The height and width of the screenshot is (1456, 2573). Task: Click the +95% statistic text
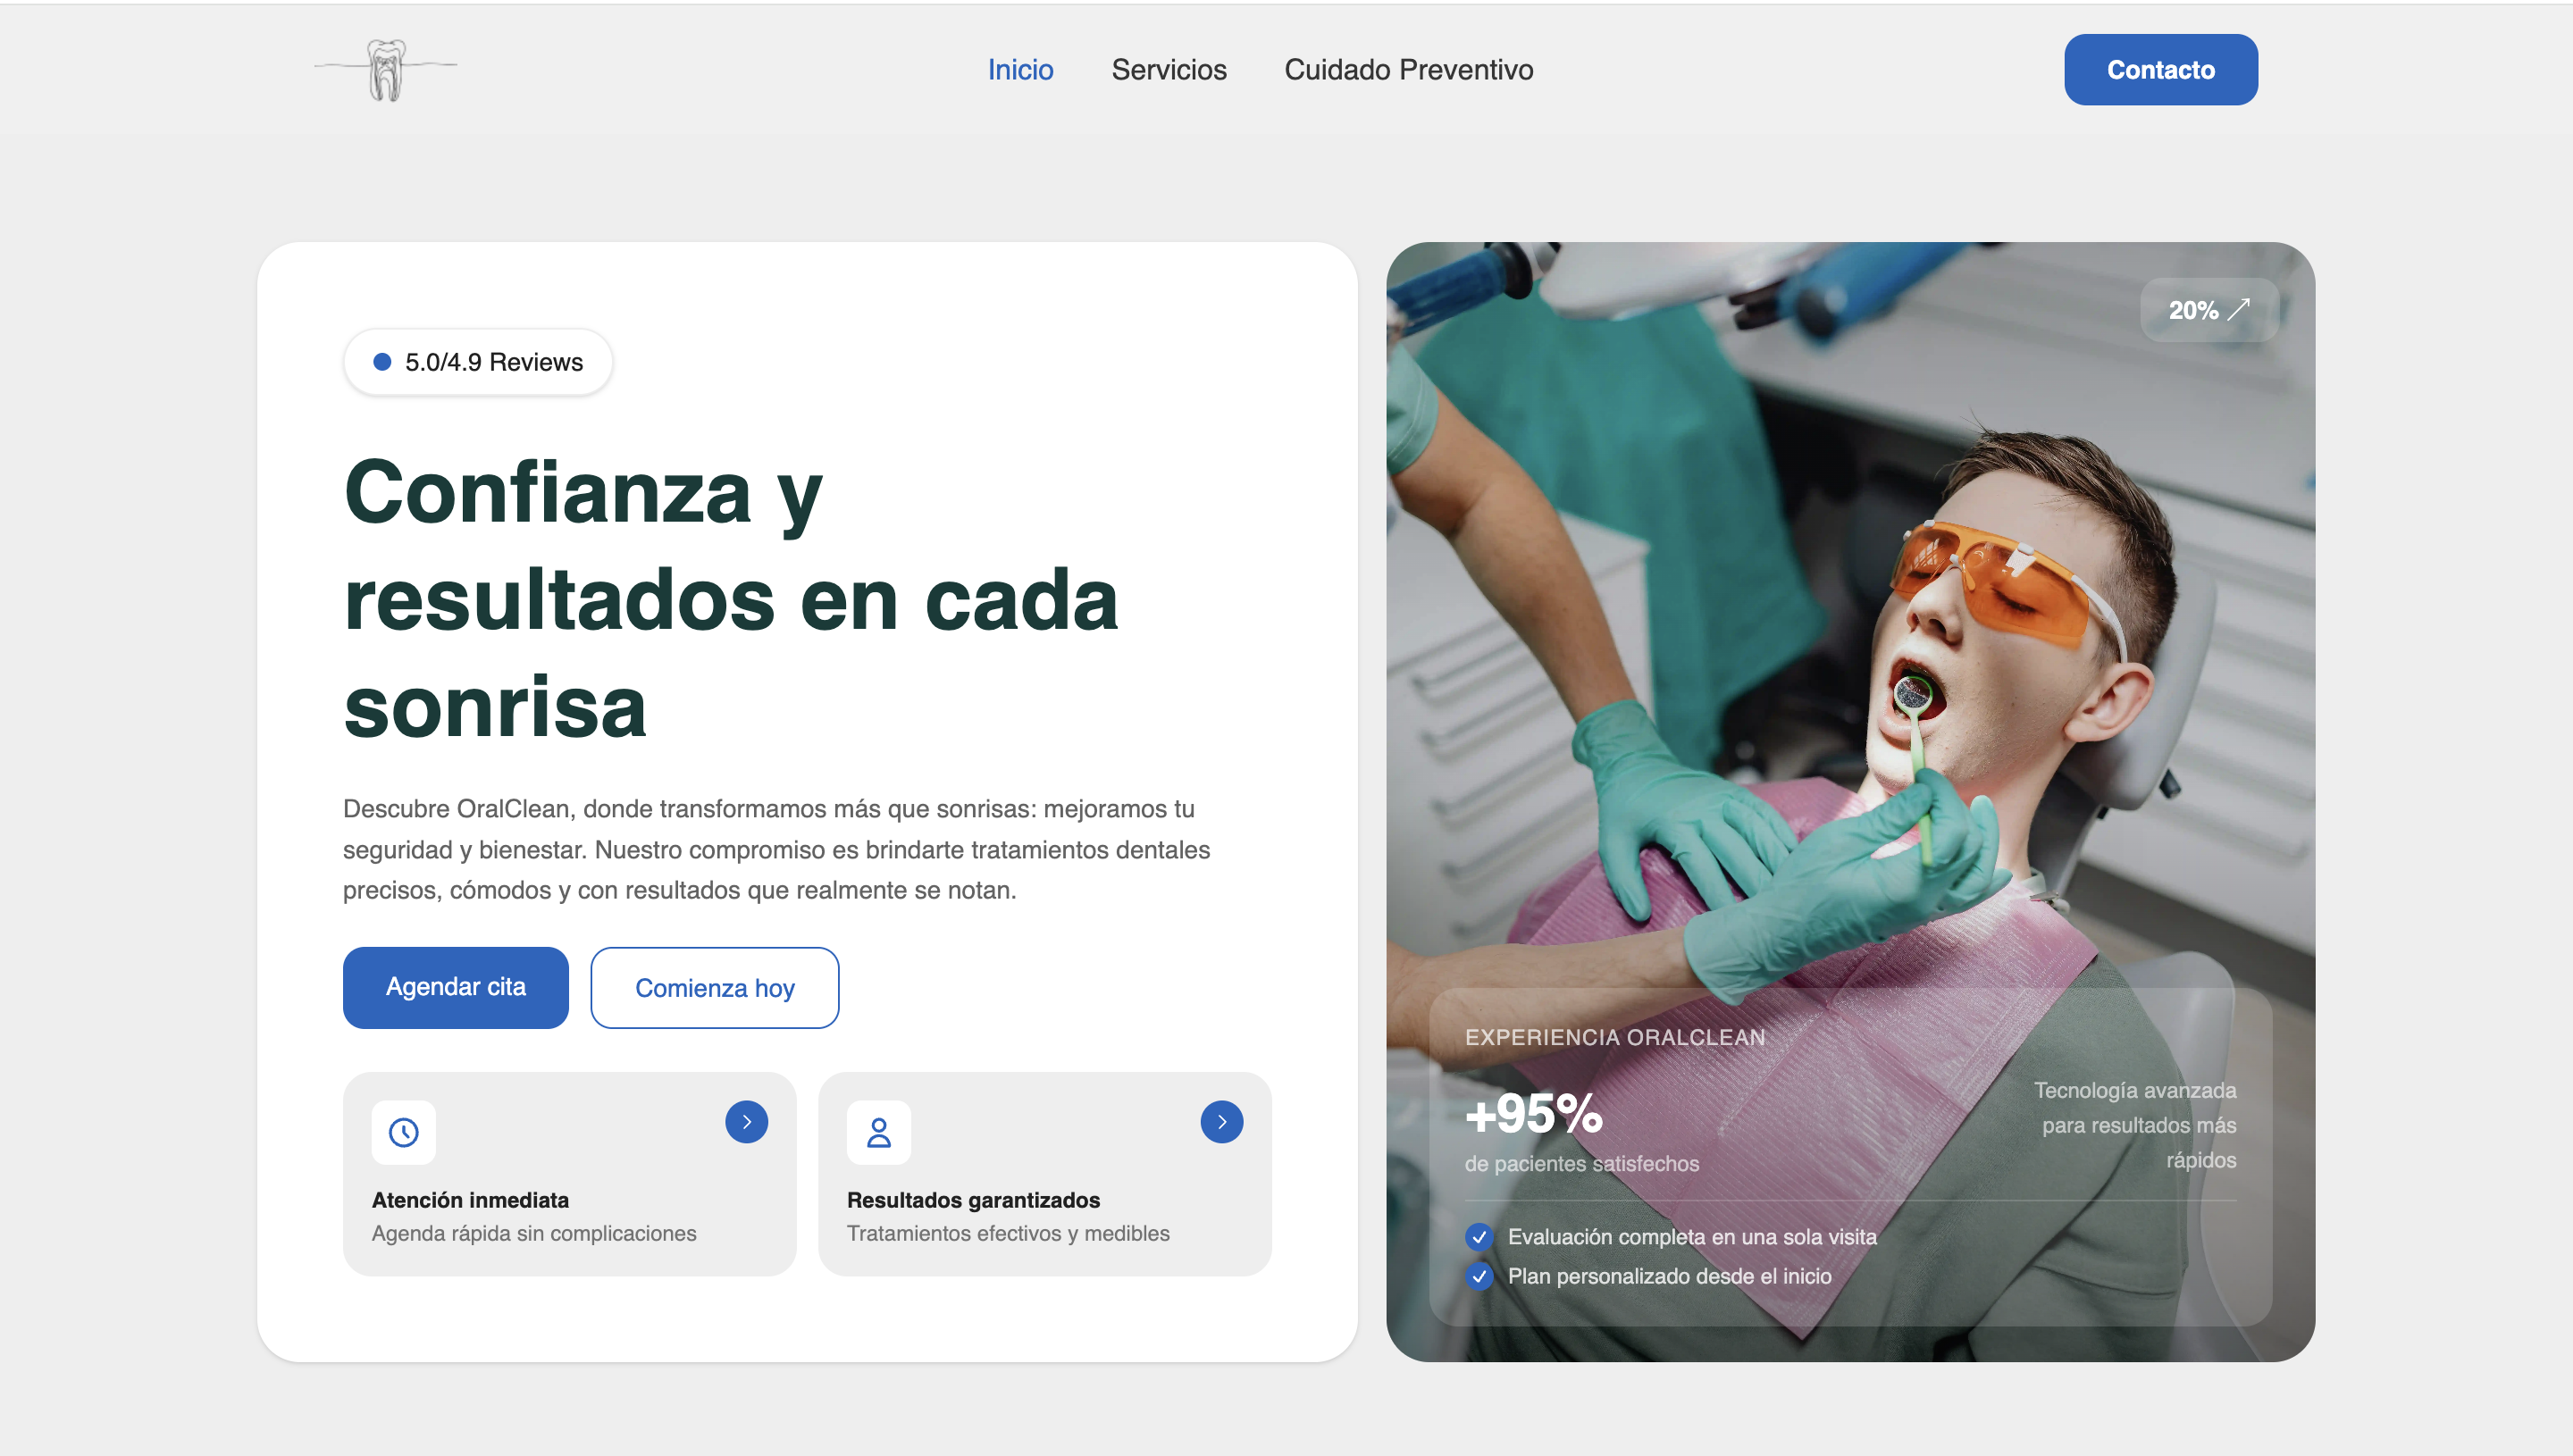(x=1533, y=1113)
